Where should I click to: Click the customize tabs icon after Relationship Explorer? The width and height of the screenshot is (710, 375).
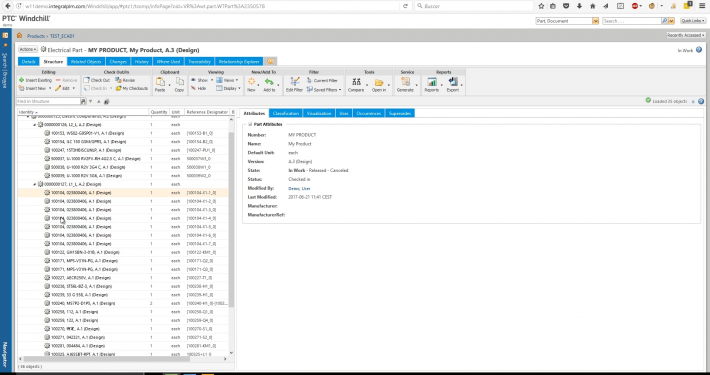pos(270,62)
